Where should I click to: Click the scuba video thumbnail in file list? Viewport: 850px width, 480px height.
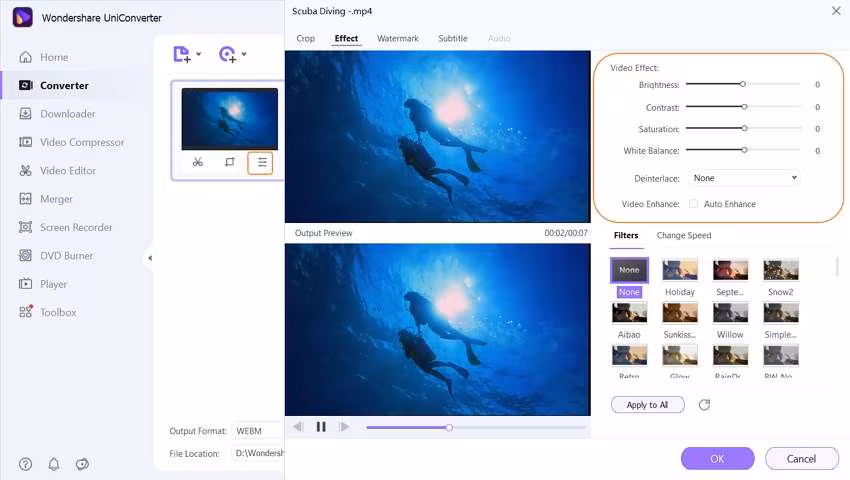(230, 119)
